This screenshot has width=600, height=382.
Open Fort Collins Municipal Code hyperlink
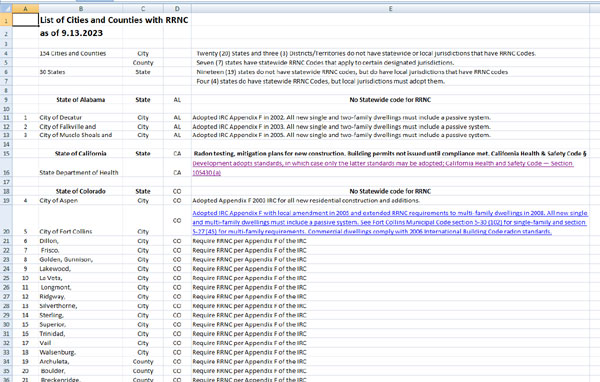[x=390, y=222]
